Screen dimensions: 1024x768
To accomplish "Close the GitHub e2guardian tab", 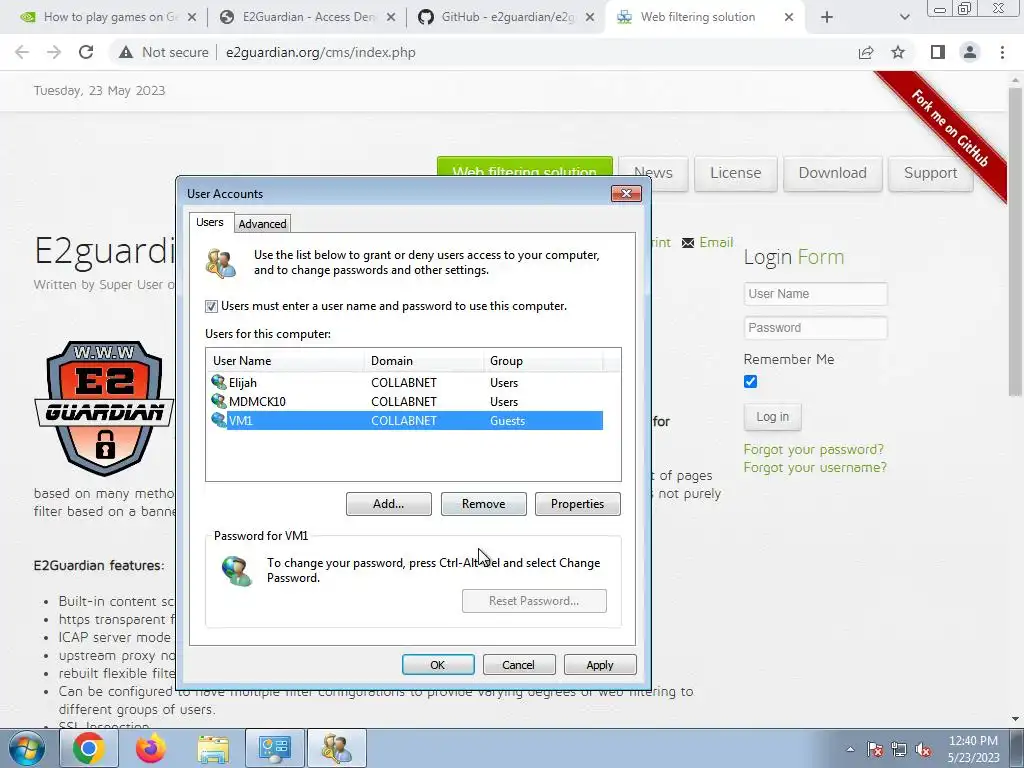I will point(590,18).
